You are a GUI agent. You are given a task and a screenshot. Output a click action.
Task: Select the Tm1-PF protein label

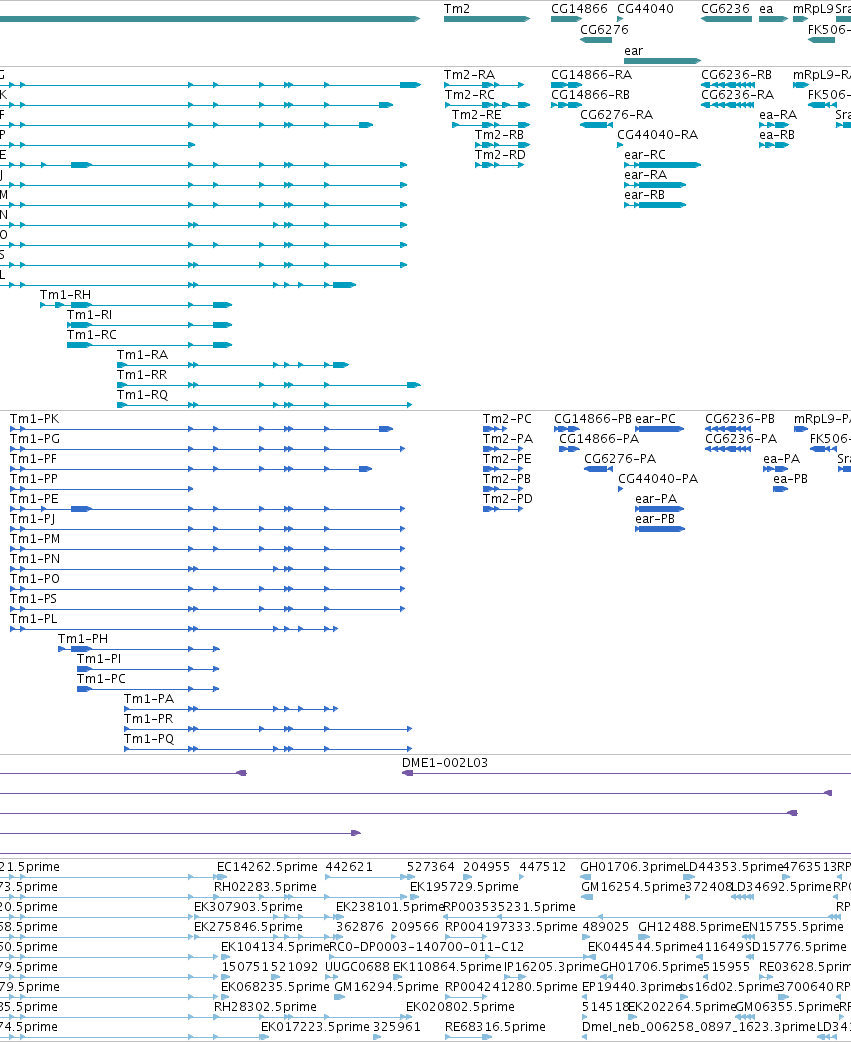coord(33,459)
